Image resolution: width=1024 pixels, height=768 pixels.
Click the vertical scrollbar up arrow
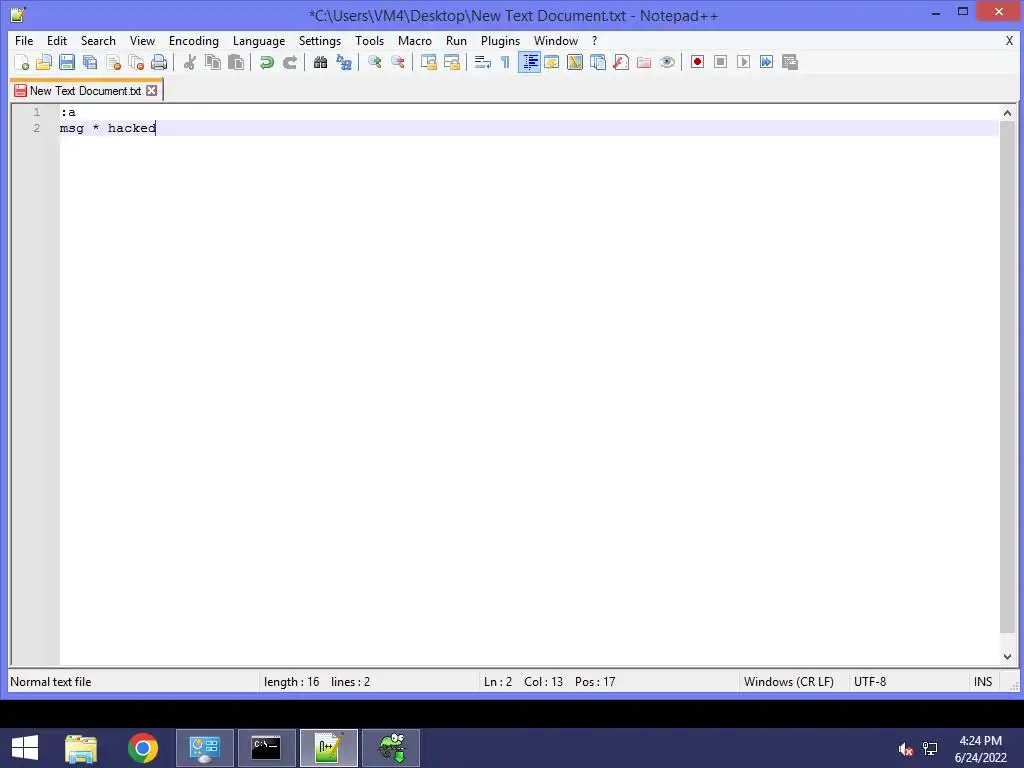tap(1007, 113)
